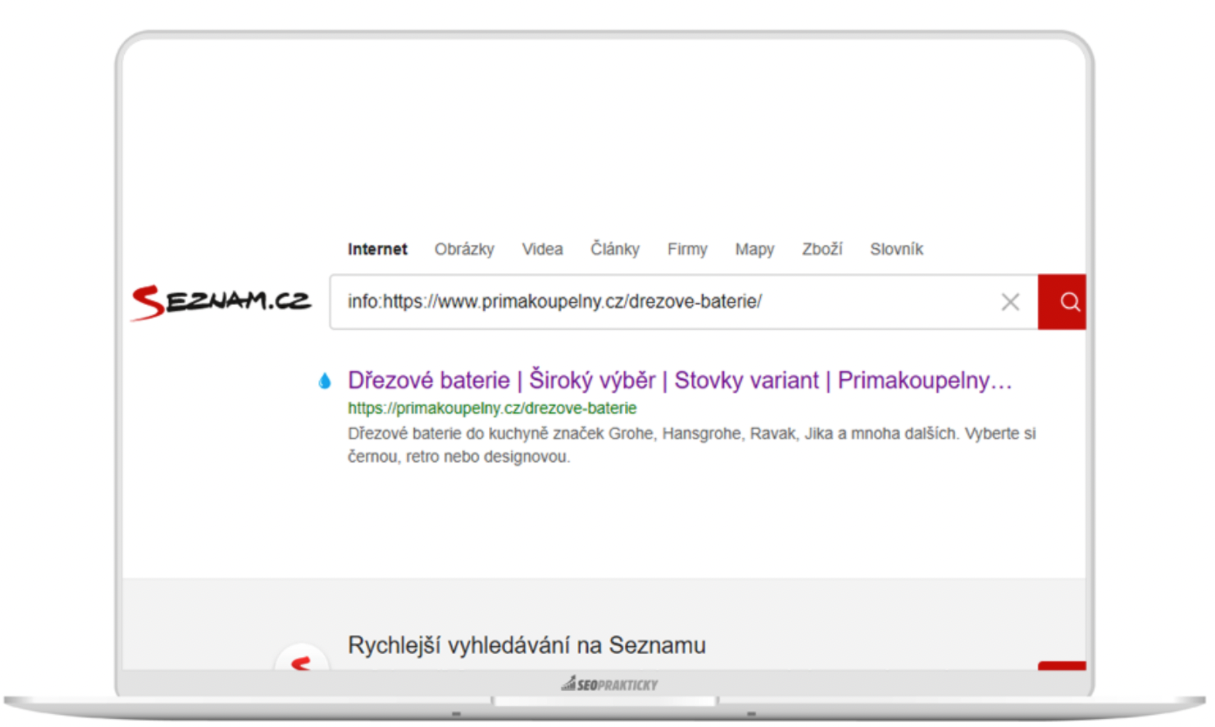The height and width of the screenshot is (727, 1215).
Task: Switch to the Obrázky tab
Action: coord(464,249)
